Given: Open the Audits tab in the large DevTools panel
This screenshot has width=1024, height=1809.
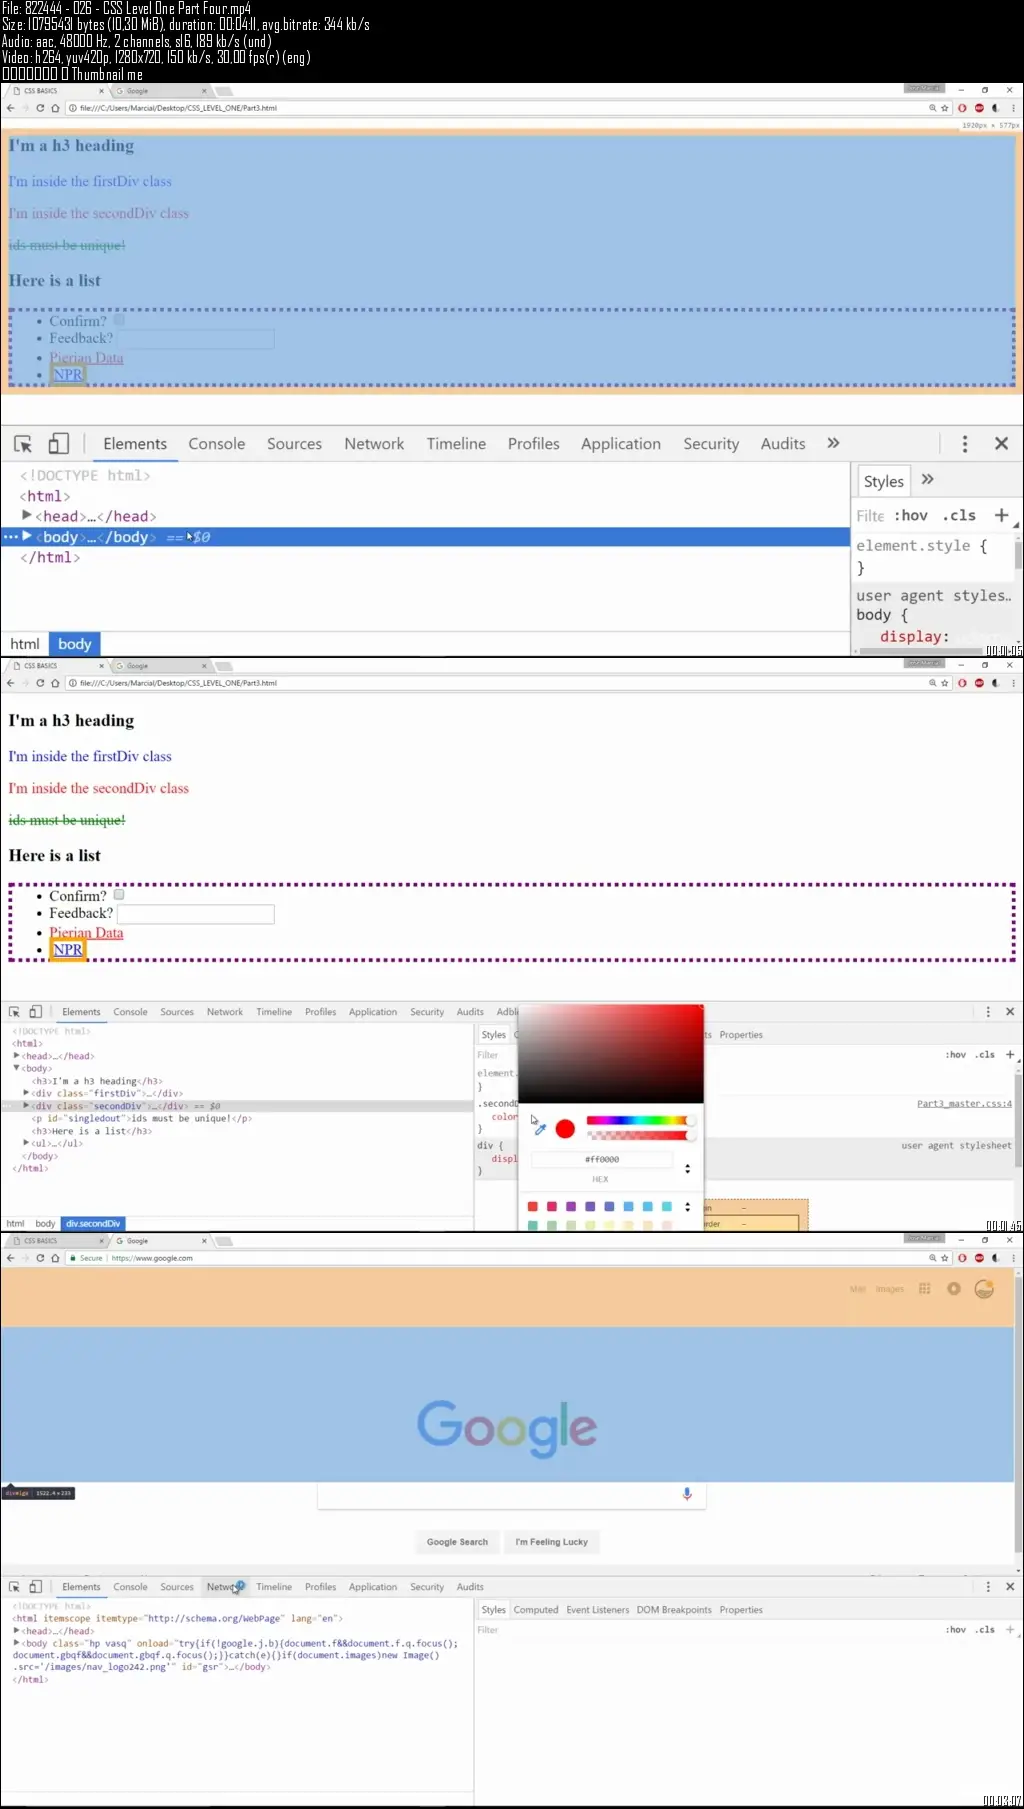Looking at the screenshot, I should click(783, 444).
